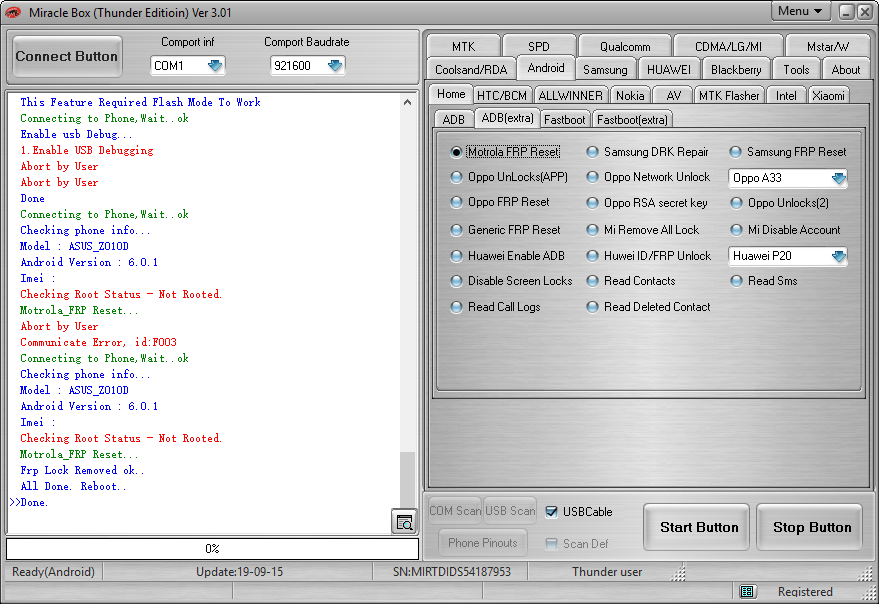
Task: Click the 0% progress bar
Action: point(212,548)
